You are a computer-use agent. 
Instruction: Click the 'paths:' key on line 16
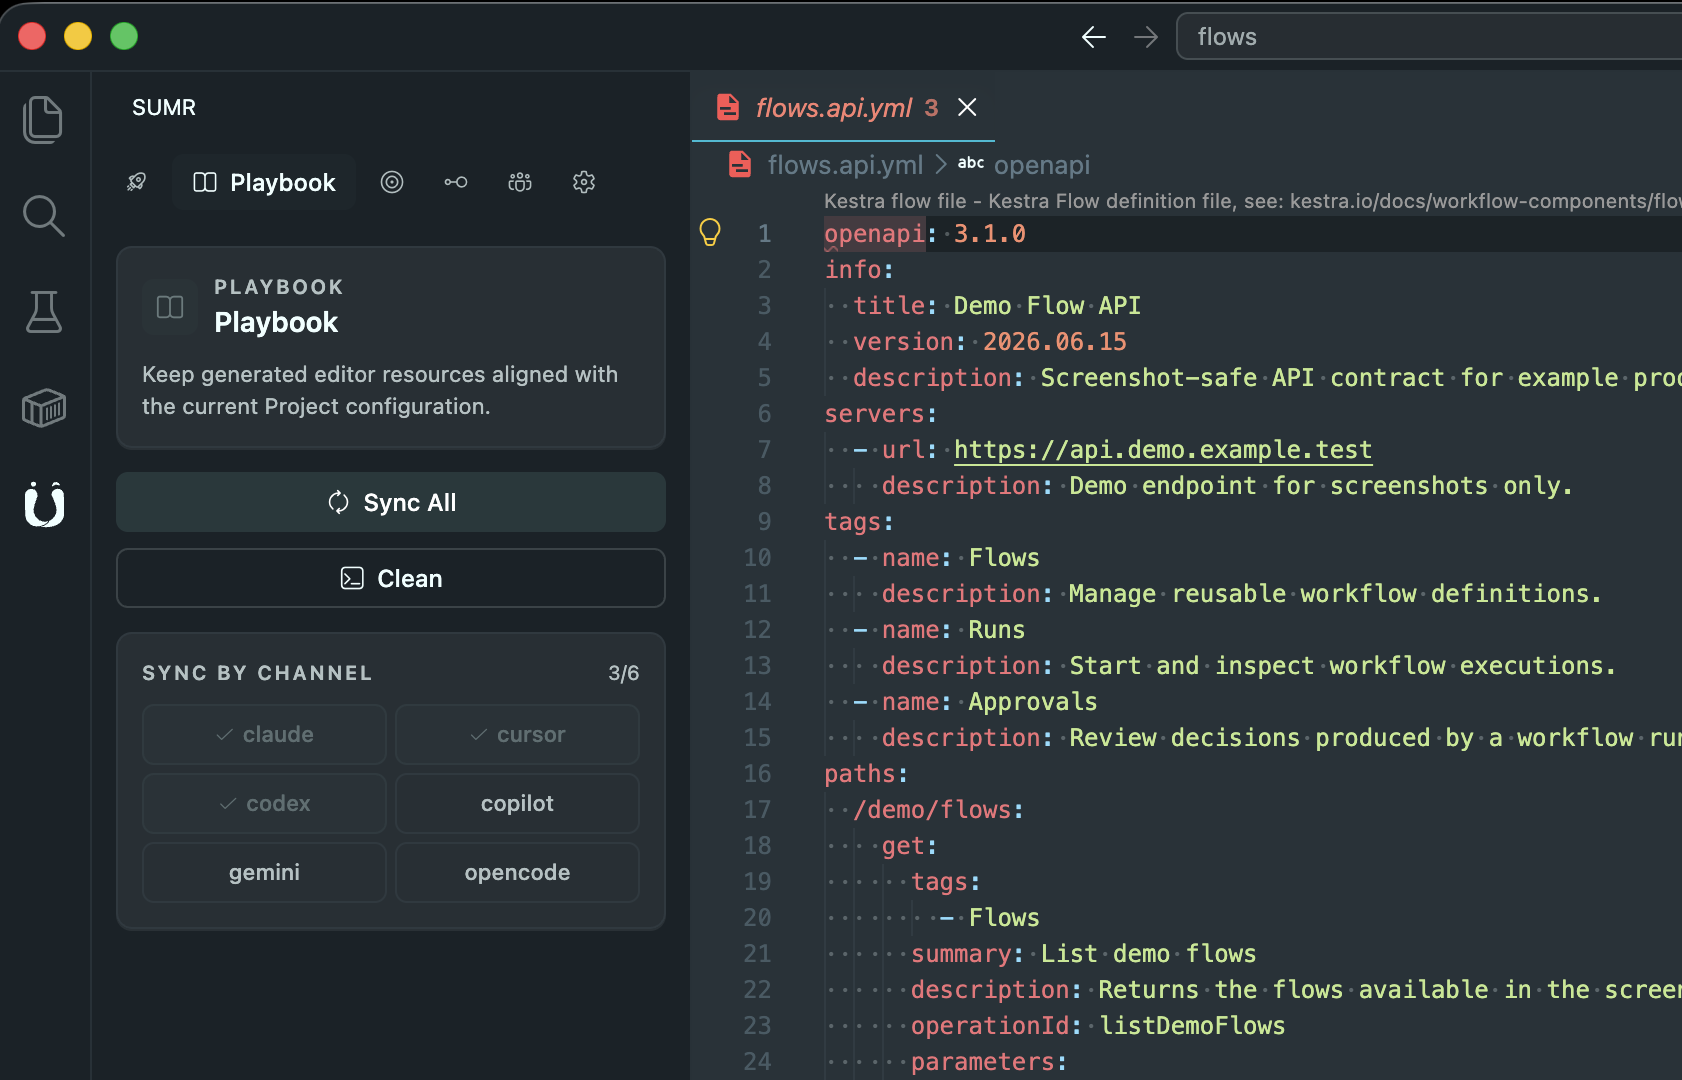pos(866,773)
